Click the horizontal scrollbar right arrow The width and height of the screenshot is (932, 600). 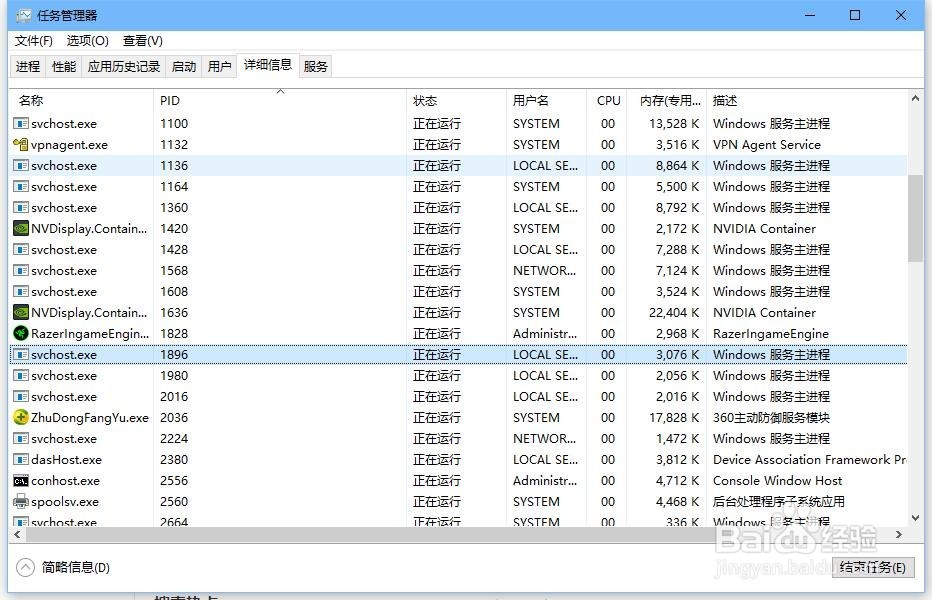click(899, 535)
